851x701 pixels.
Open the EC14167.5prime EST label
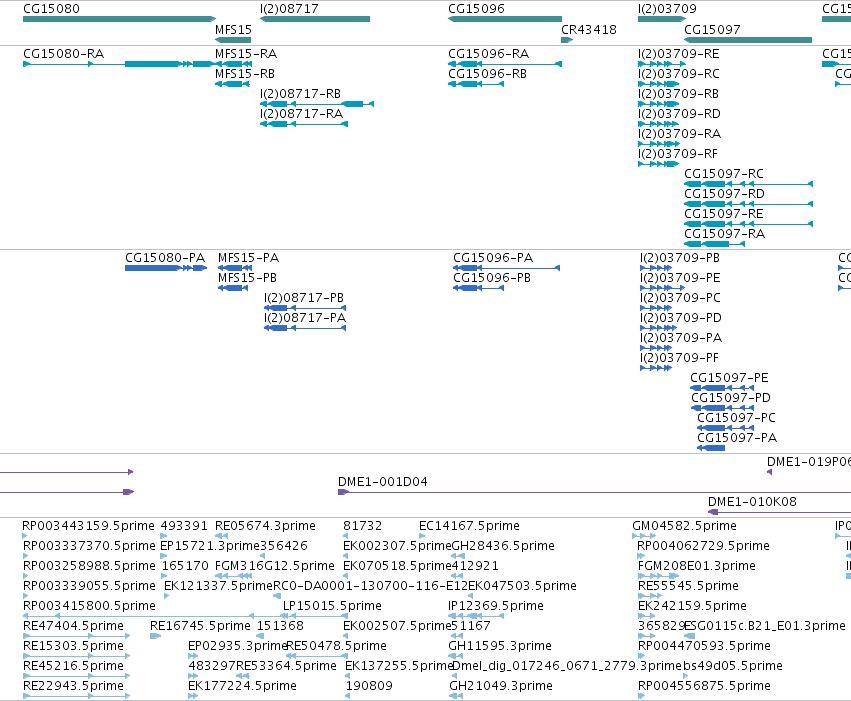(x=469, y=526)
